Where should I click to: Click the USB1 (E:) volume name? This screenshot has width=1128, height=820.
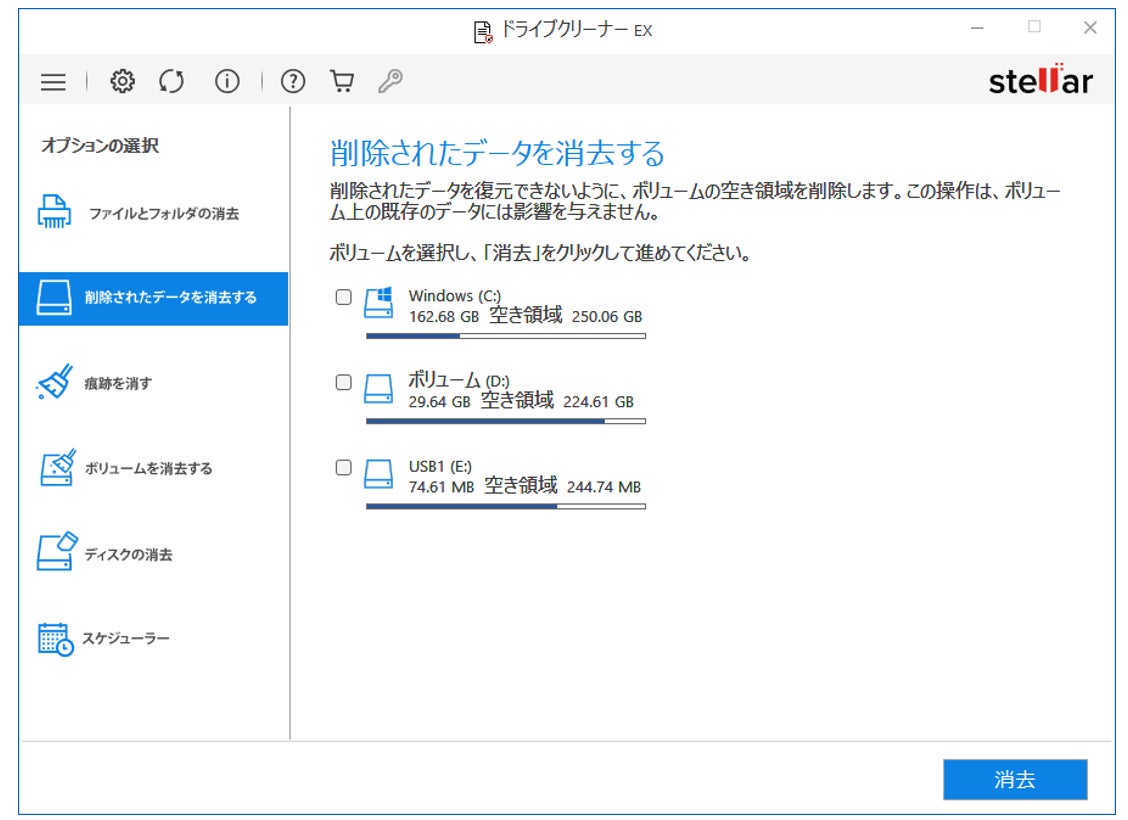coord(440,467)
